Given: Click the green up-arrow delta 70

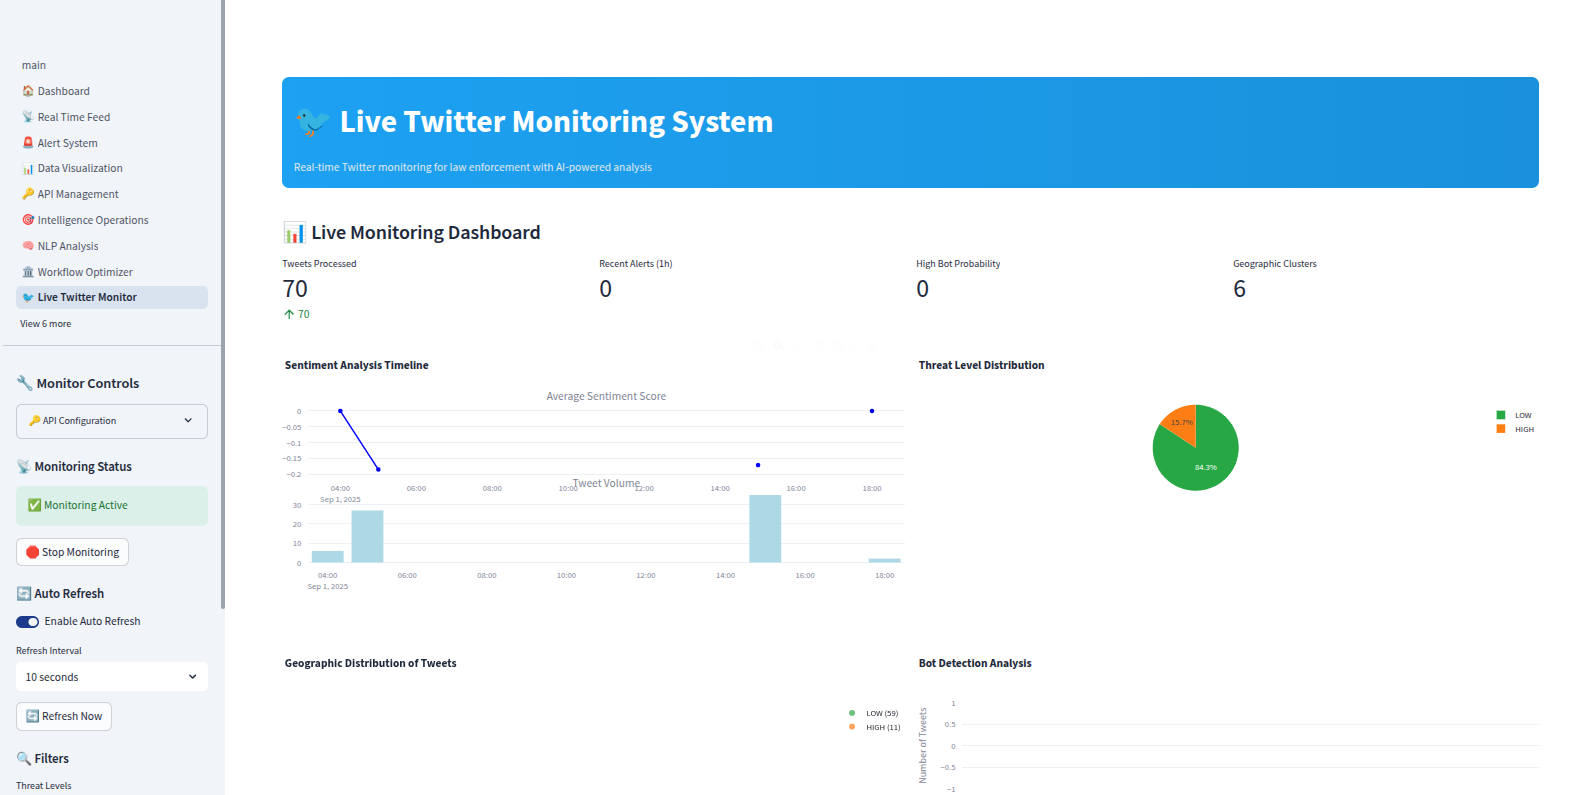Looking at the screenshot, I should click(297, 314).
